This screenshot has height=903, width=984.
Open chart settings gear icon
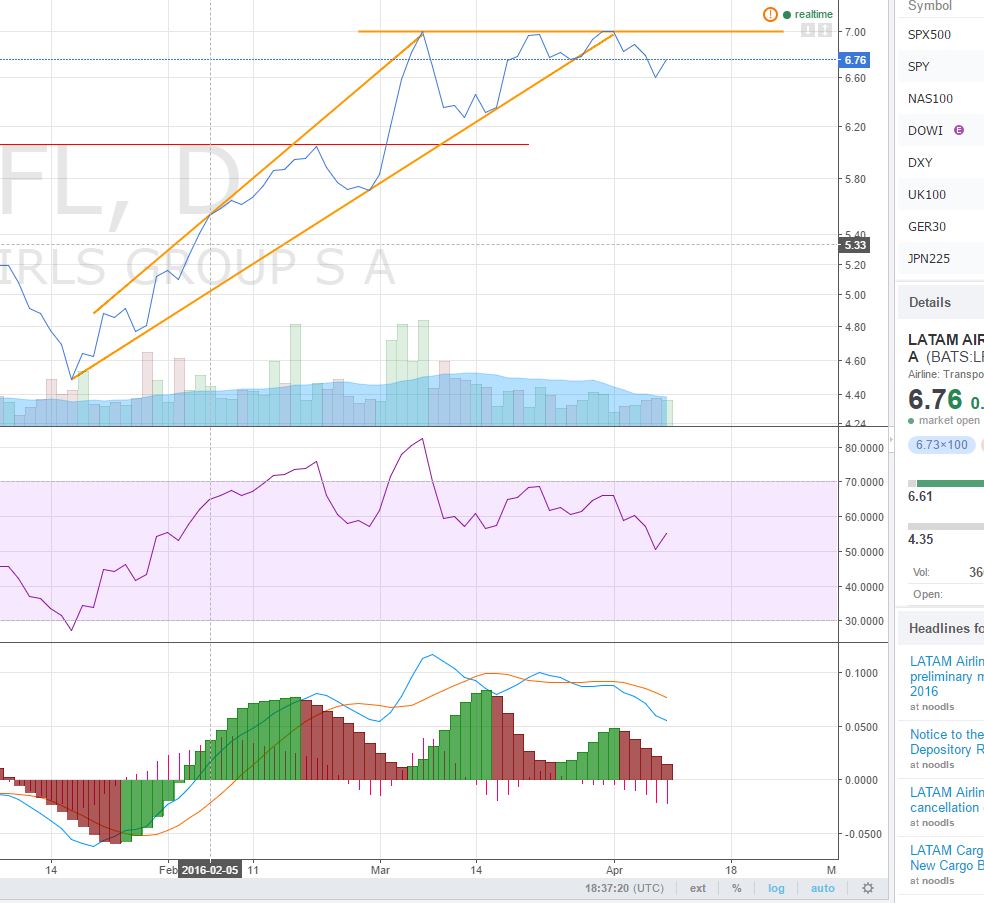(868, 888)
